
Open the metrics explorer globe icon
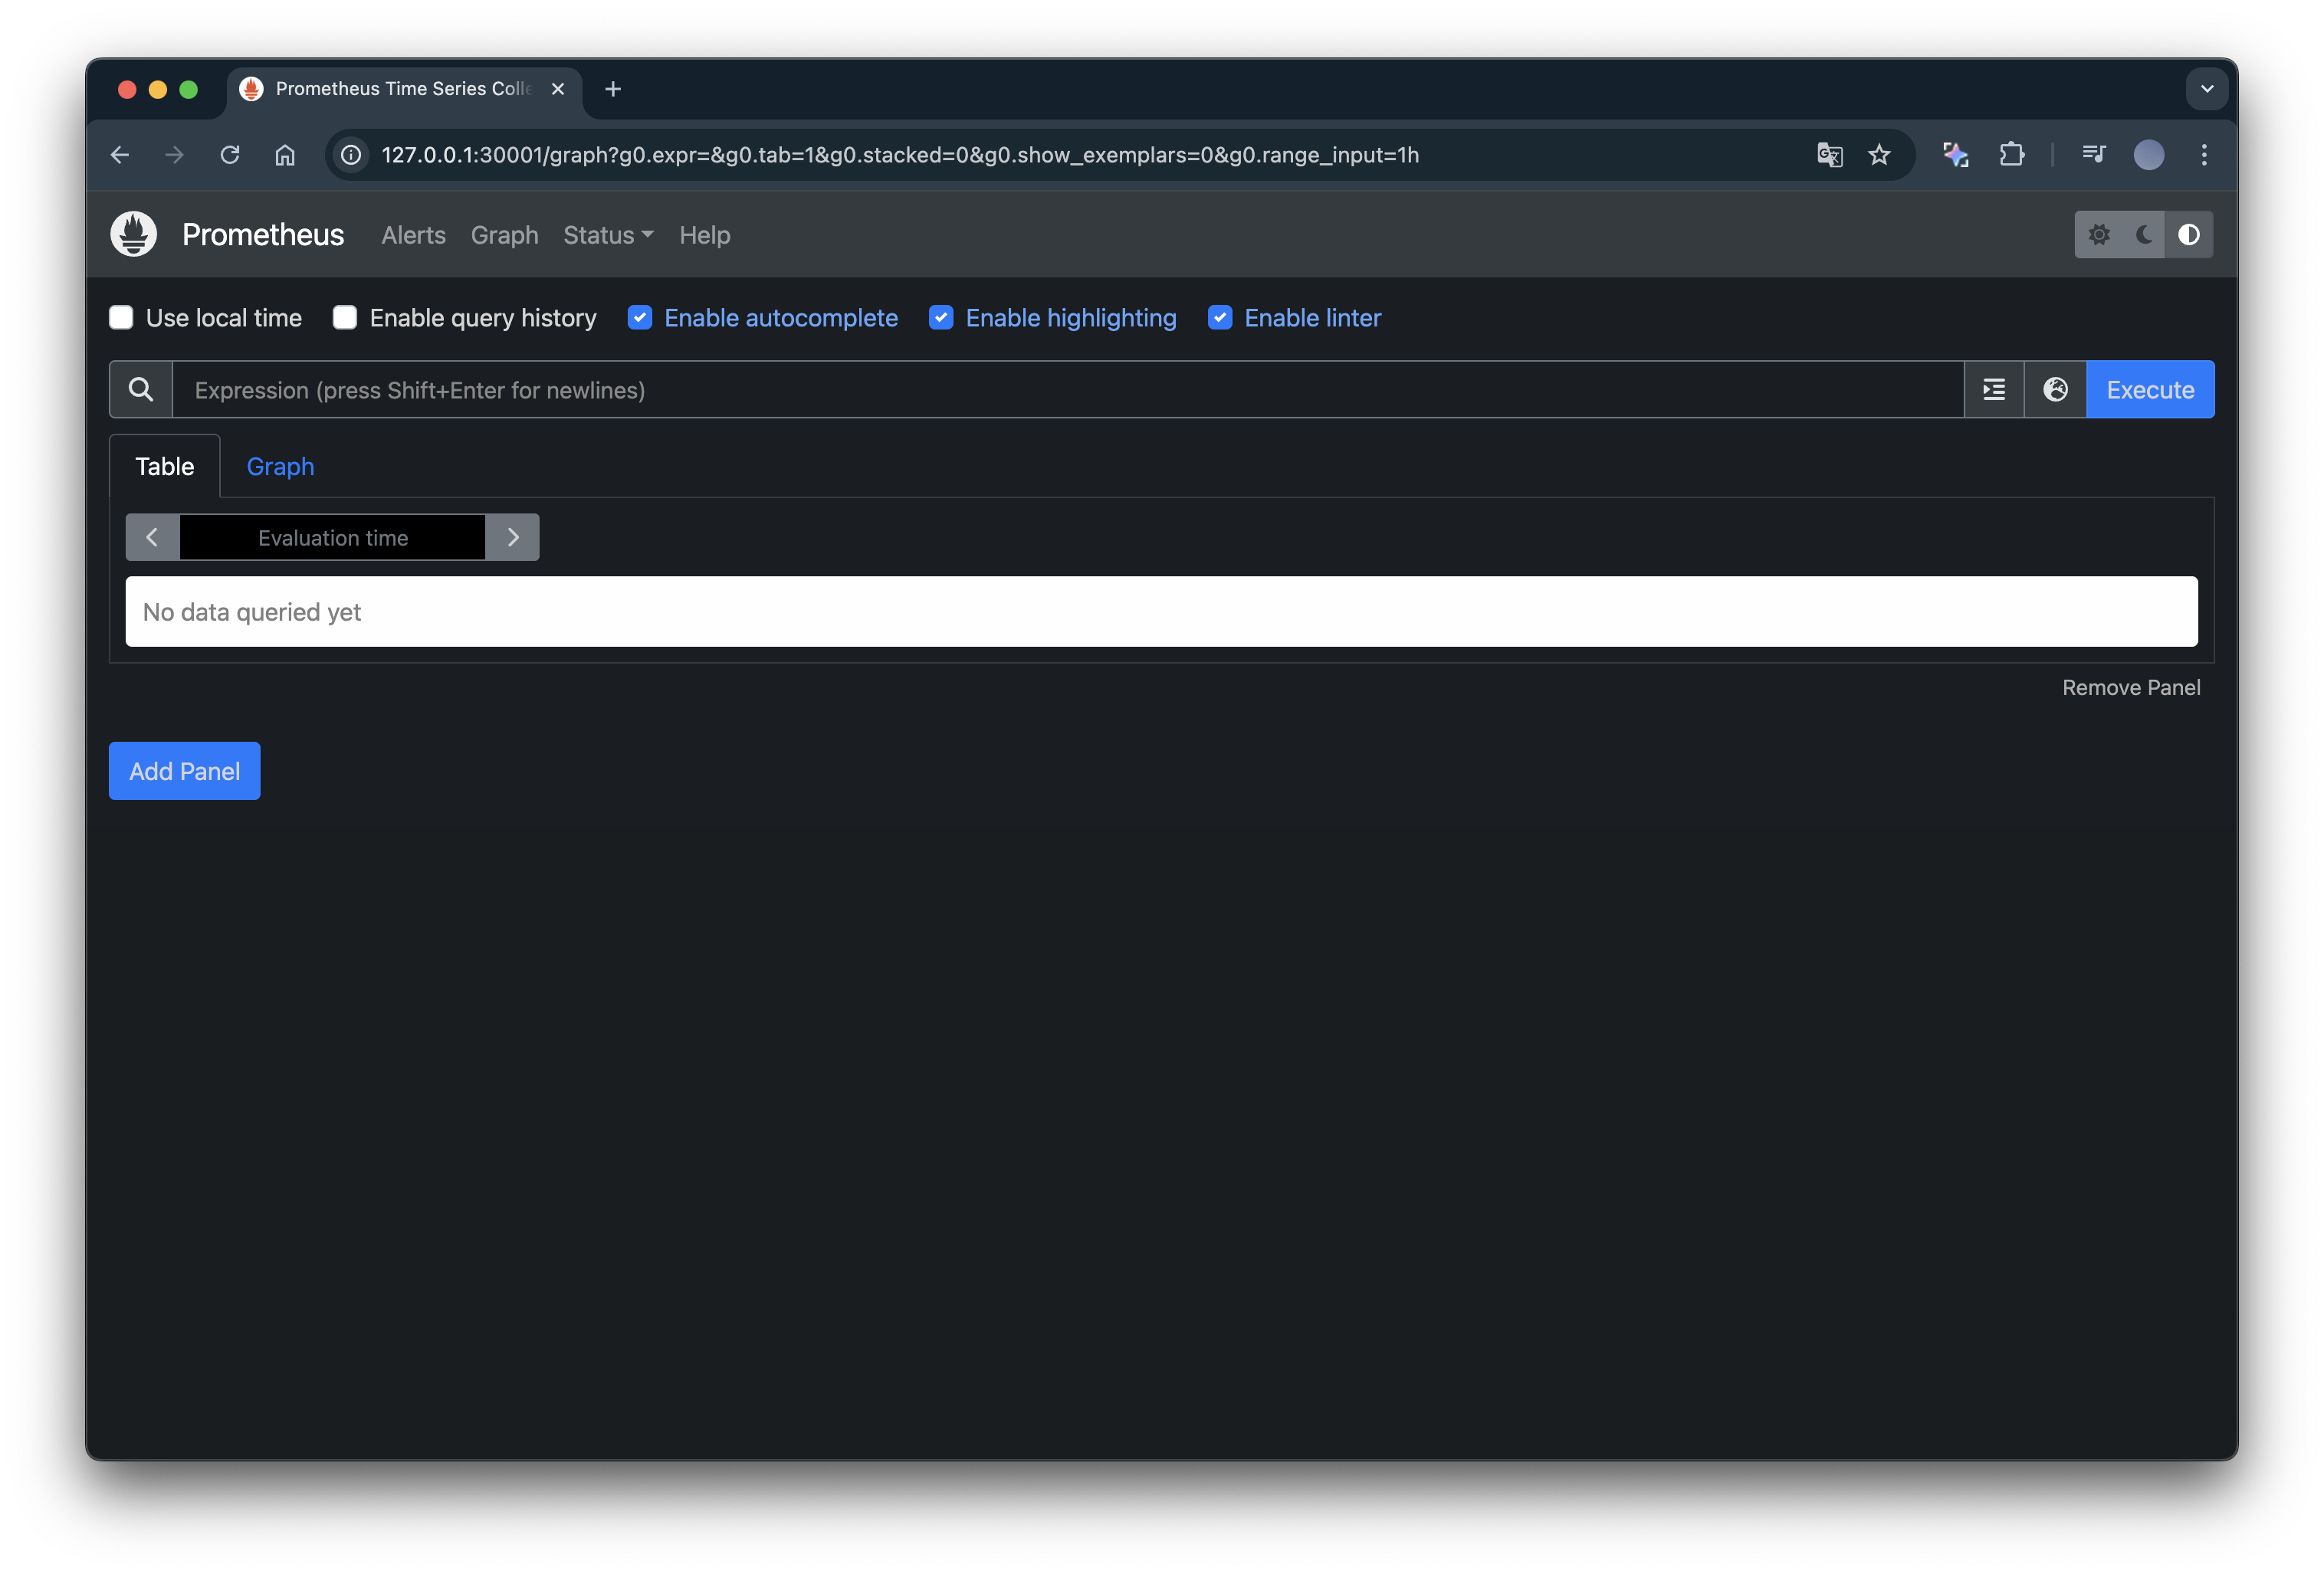(x=2055, y=390)
